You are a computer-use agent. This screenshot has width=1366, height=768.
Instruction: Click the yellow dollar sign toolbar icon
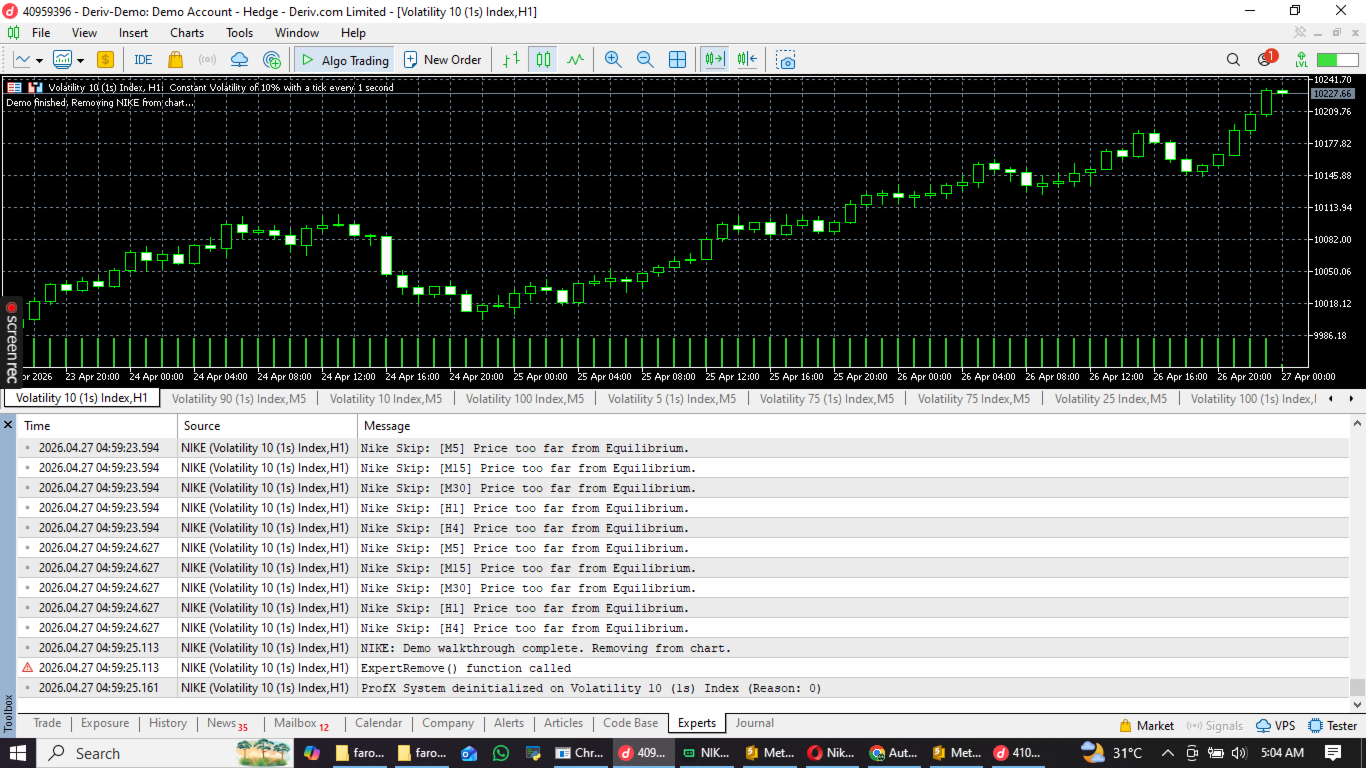click(104, 60)
